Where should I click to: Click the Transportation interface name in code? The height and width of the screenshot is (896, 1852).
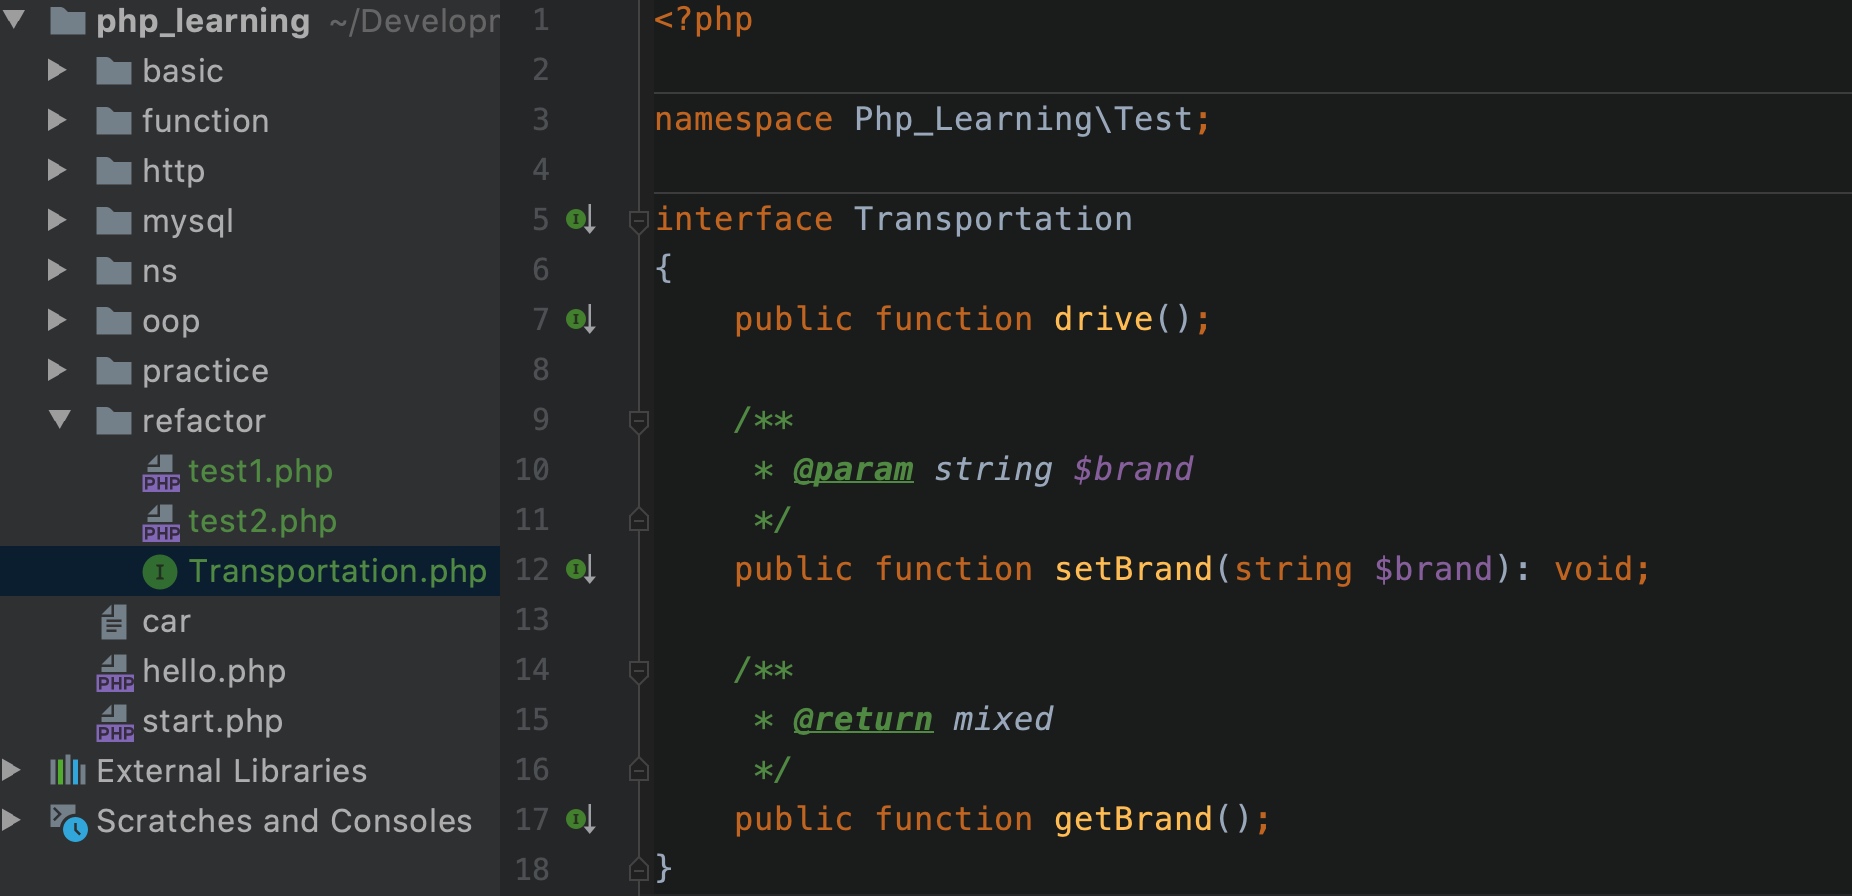point(993,219)
